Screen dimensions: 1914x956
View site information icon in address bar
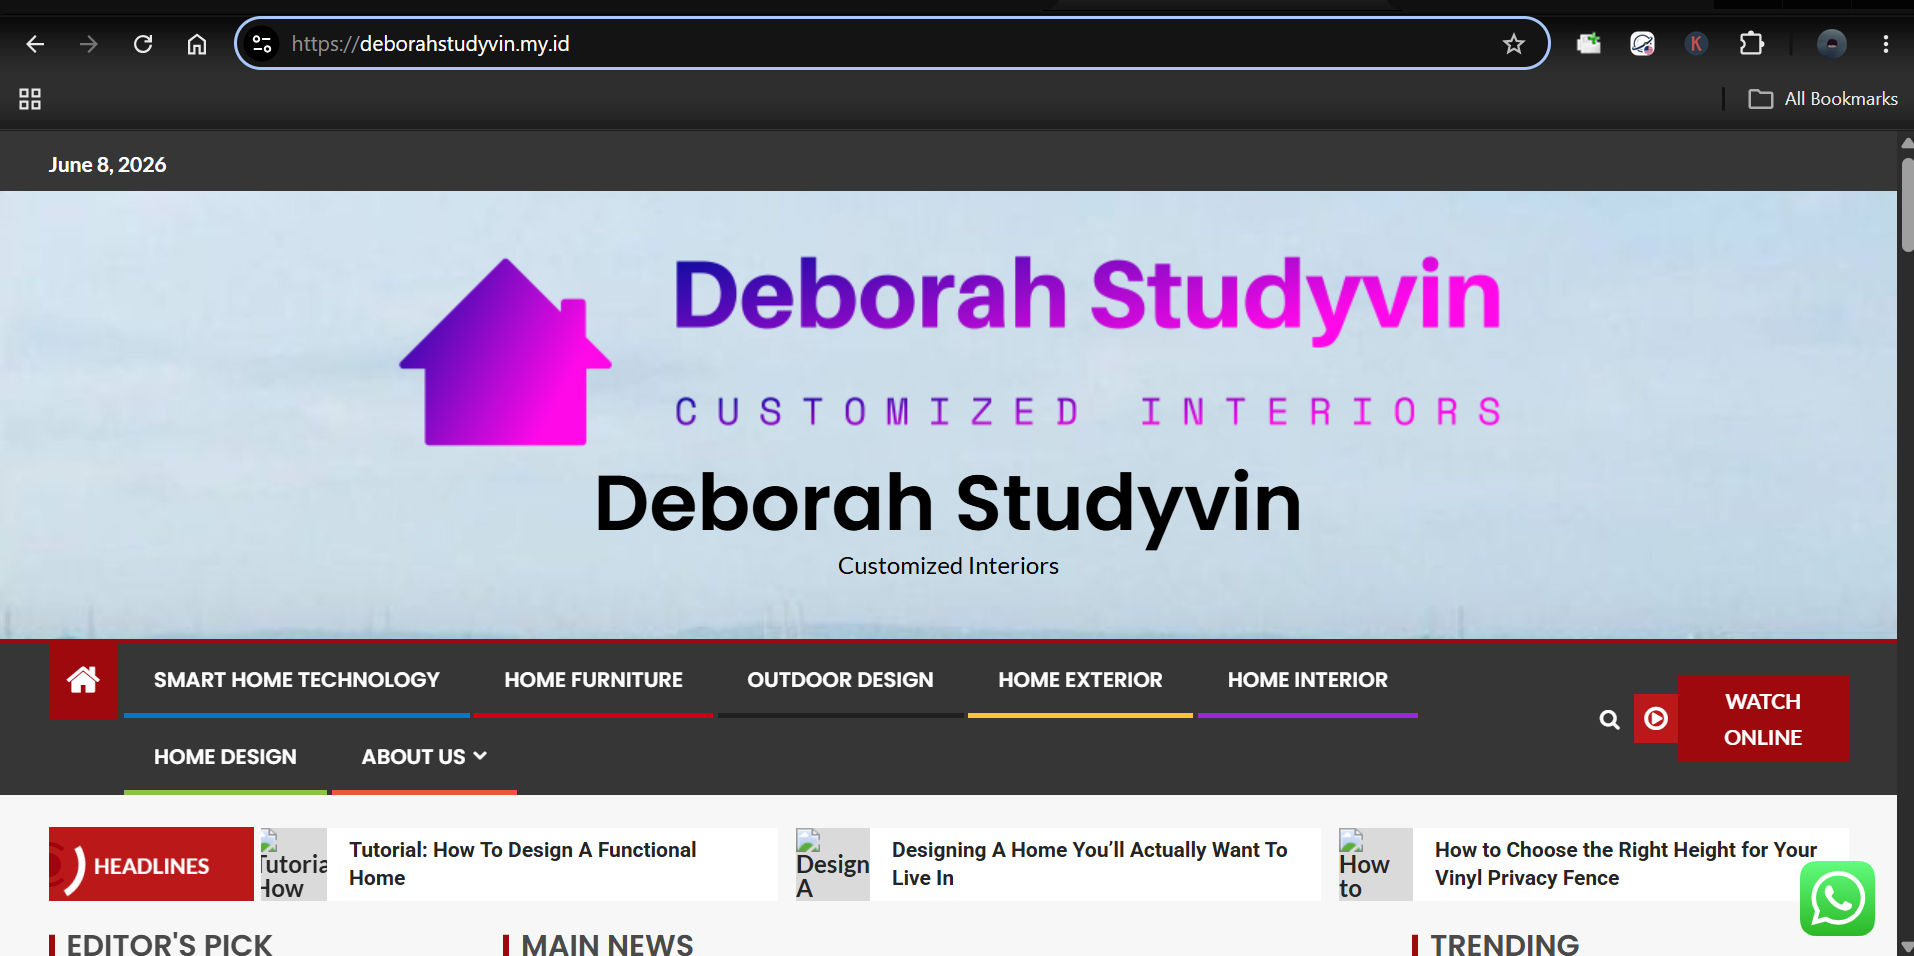262,44
